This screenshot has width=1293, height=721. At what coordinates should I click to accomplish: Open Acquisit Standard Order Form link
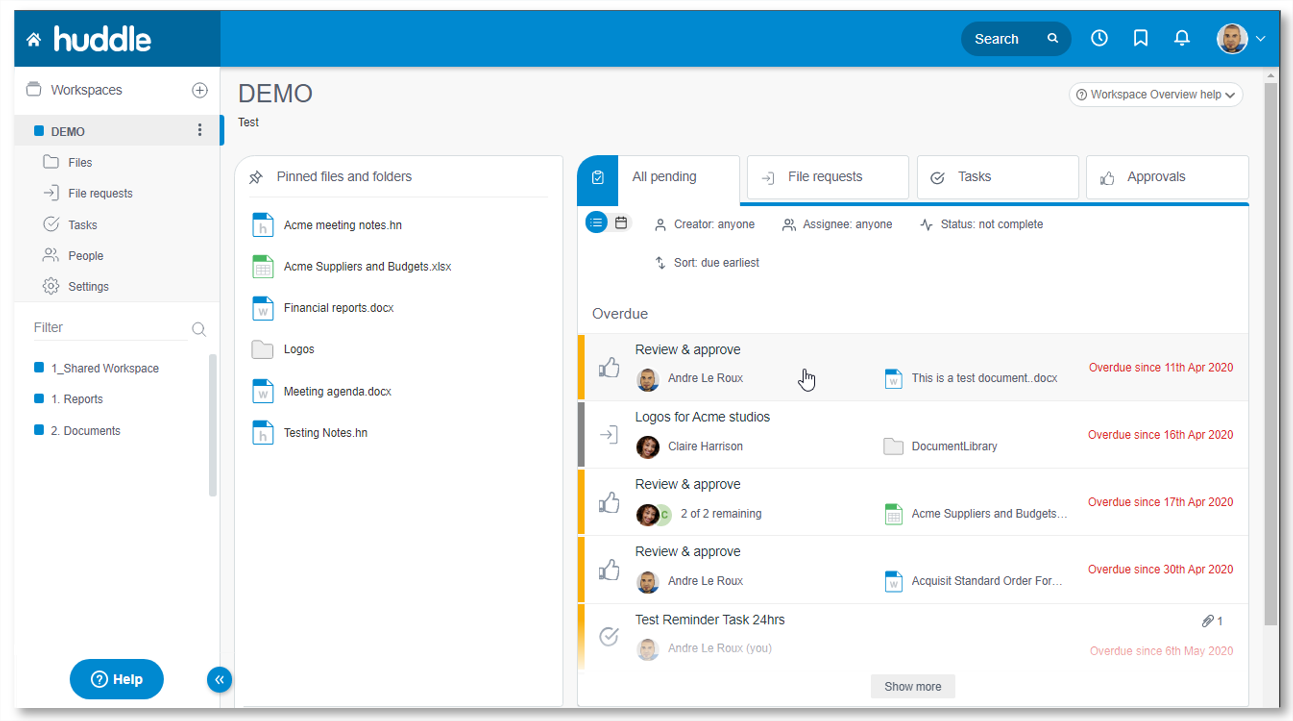pos(987,581)
